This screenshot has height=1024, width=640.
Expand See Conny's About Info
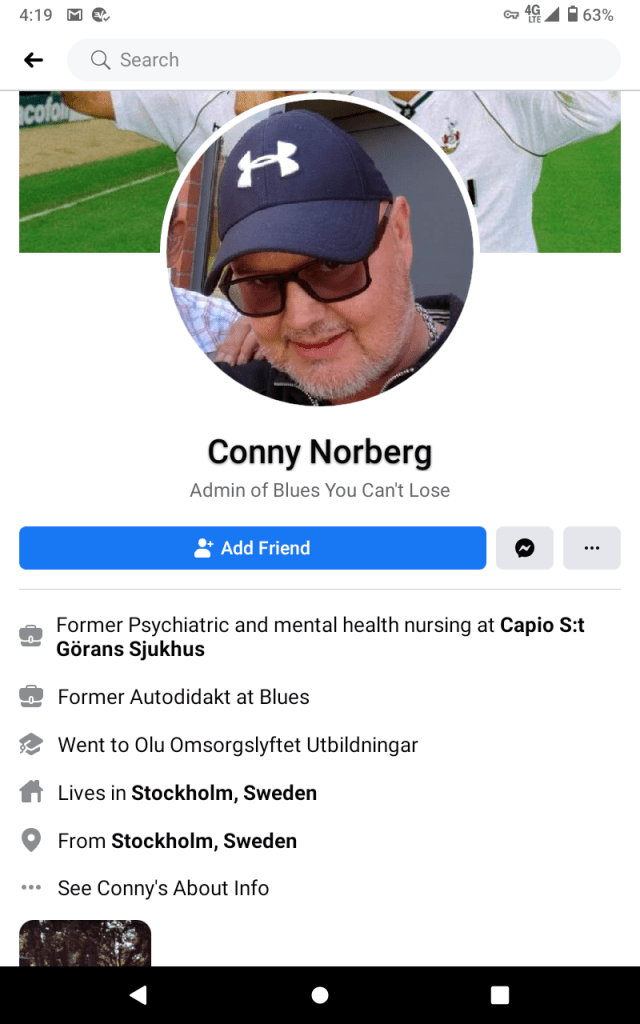[x=163, y=888]
